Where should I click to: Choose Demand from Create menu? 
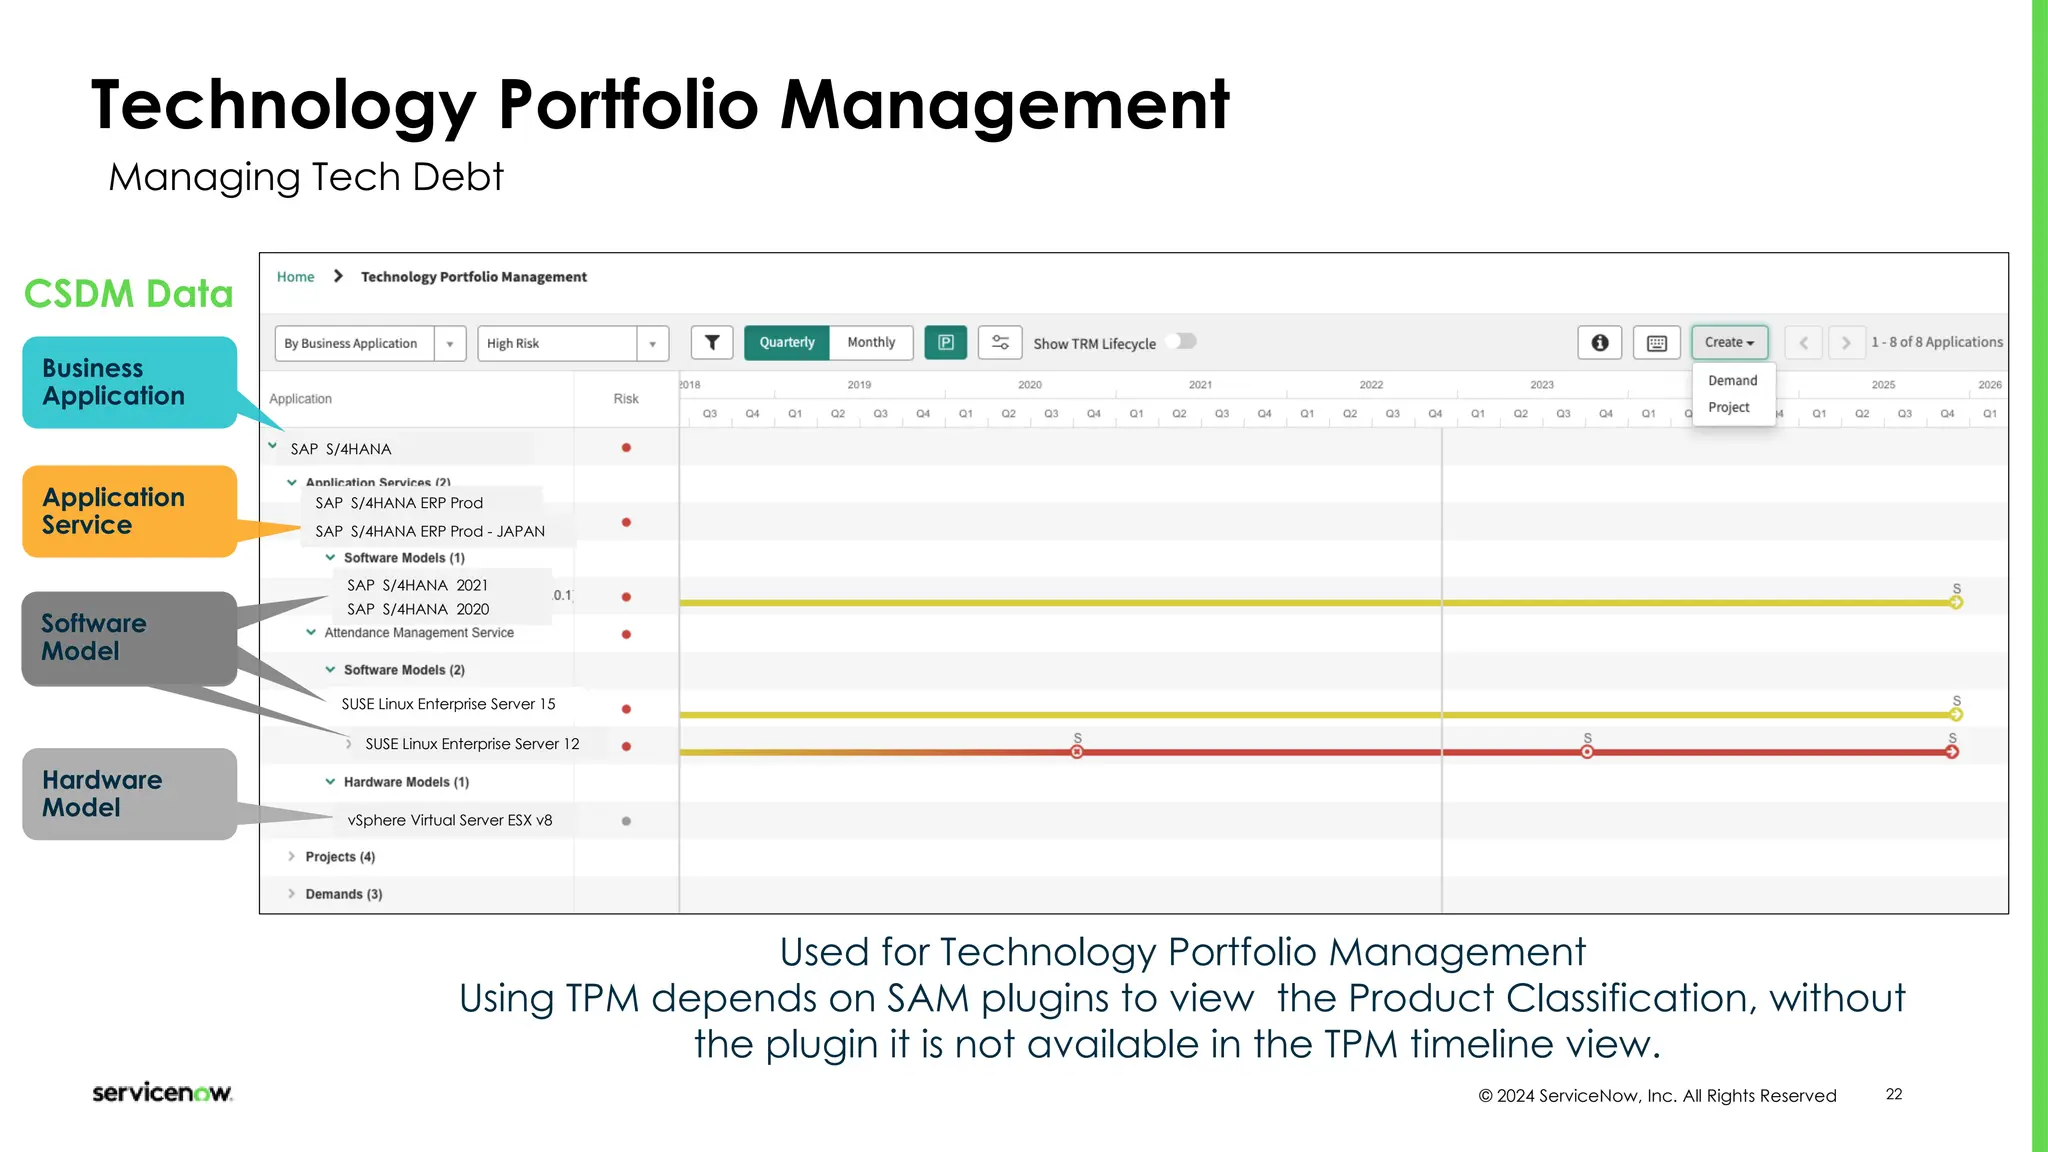coord(1732,381)
